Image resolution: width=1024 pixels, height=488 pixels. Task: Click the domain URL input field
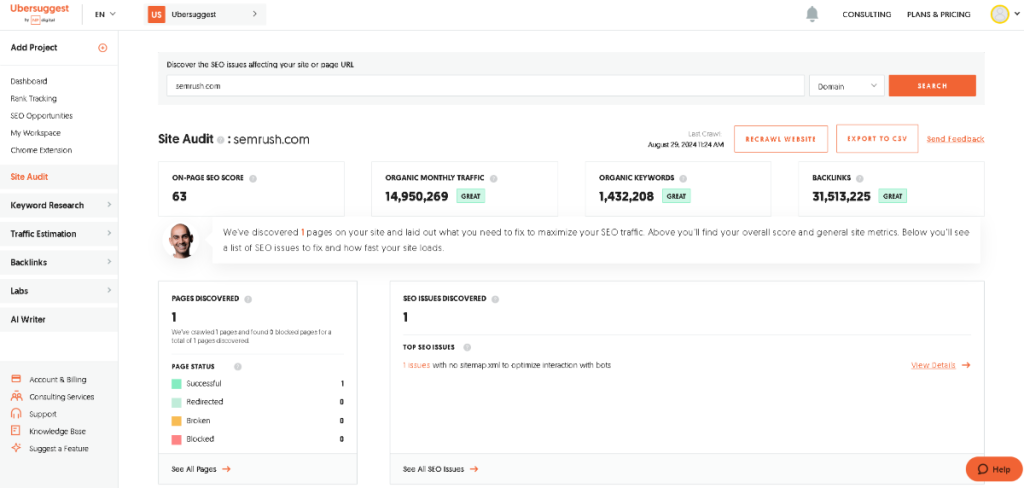[485, 86]
